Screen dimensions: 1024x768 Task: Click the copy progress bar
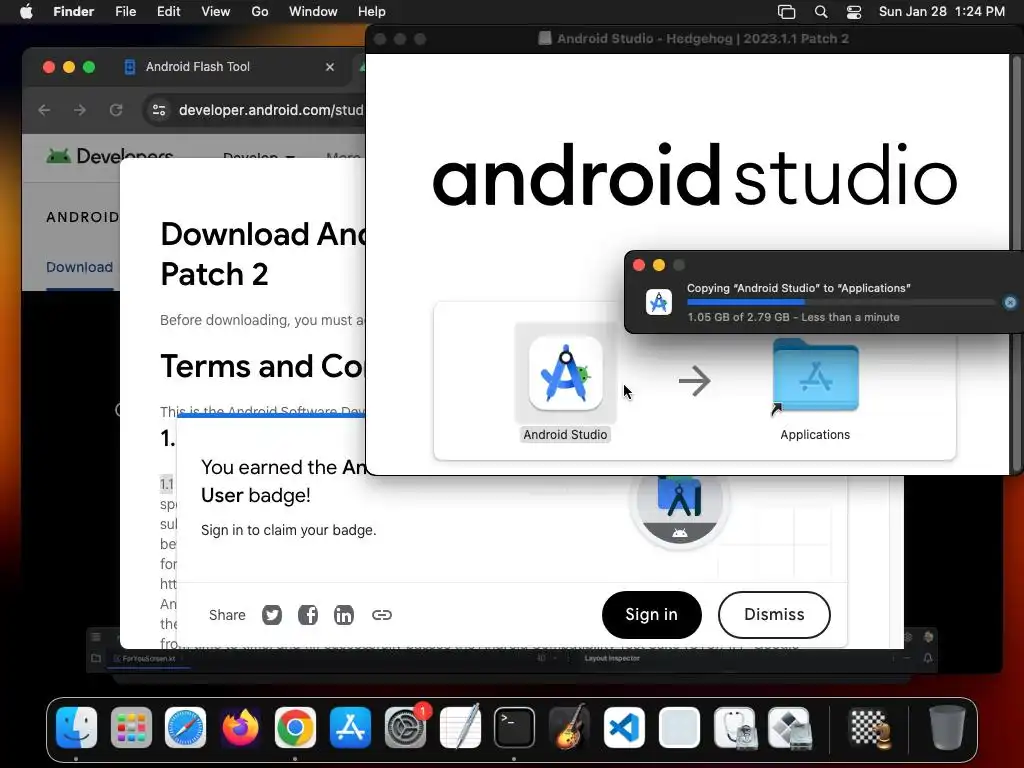[x=841, y=302]
